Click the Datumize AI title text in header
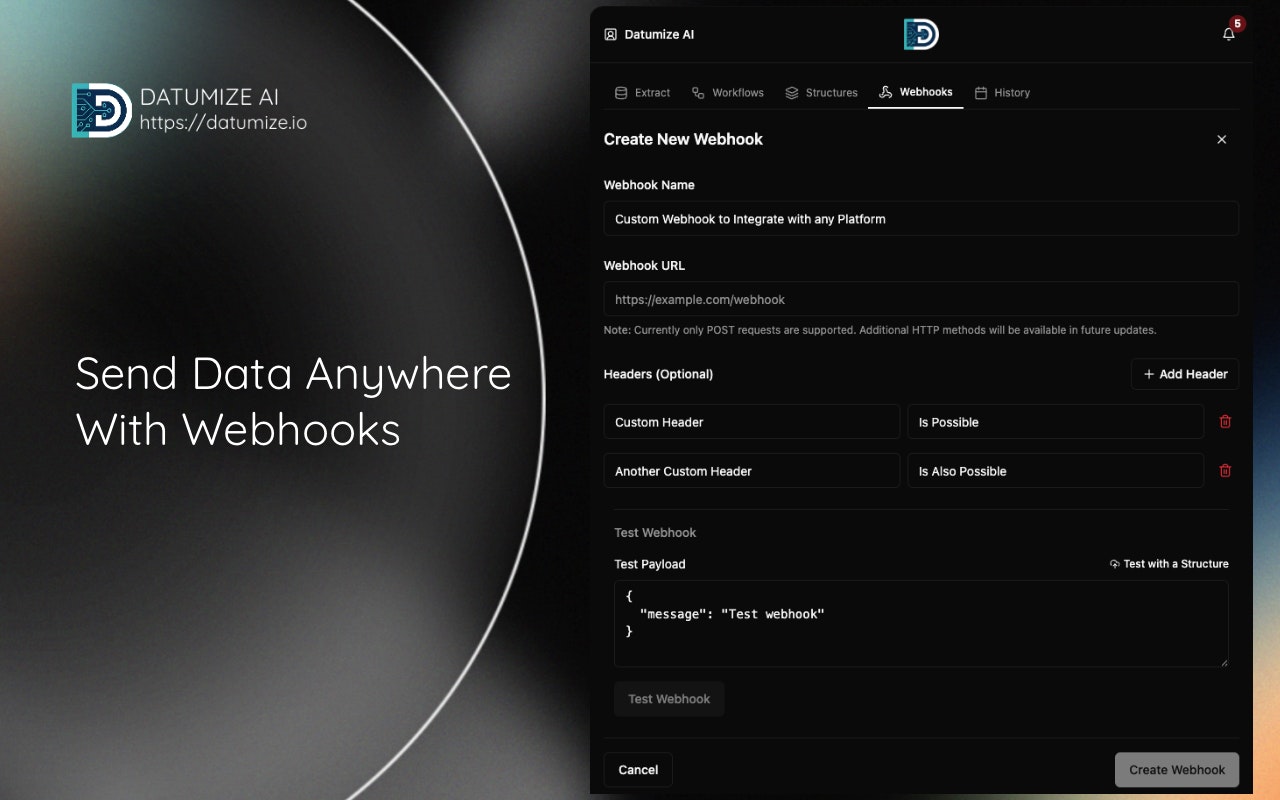Screen dimensions: 1280x800 coord(659,34)
